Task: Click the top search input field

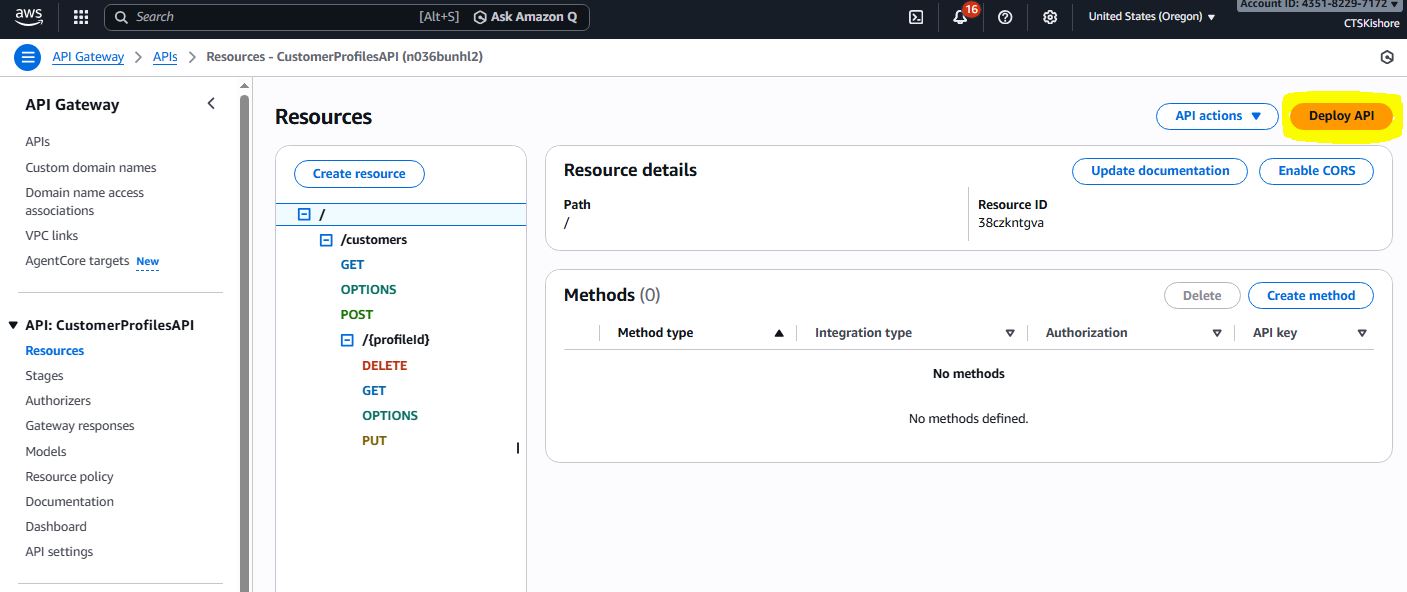Action: 280,17
